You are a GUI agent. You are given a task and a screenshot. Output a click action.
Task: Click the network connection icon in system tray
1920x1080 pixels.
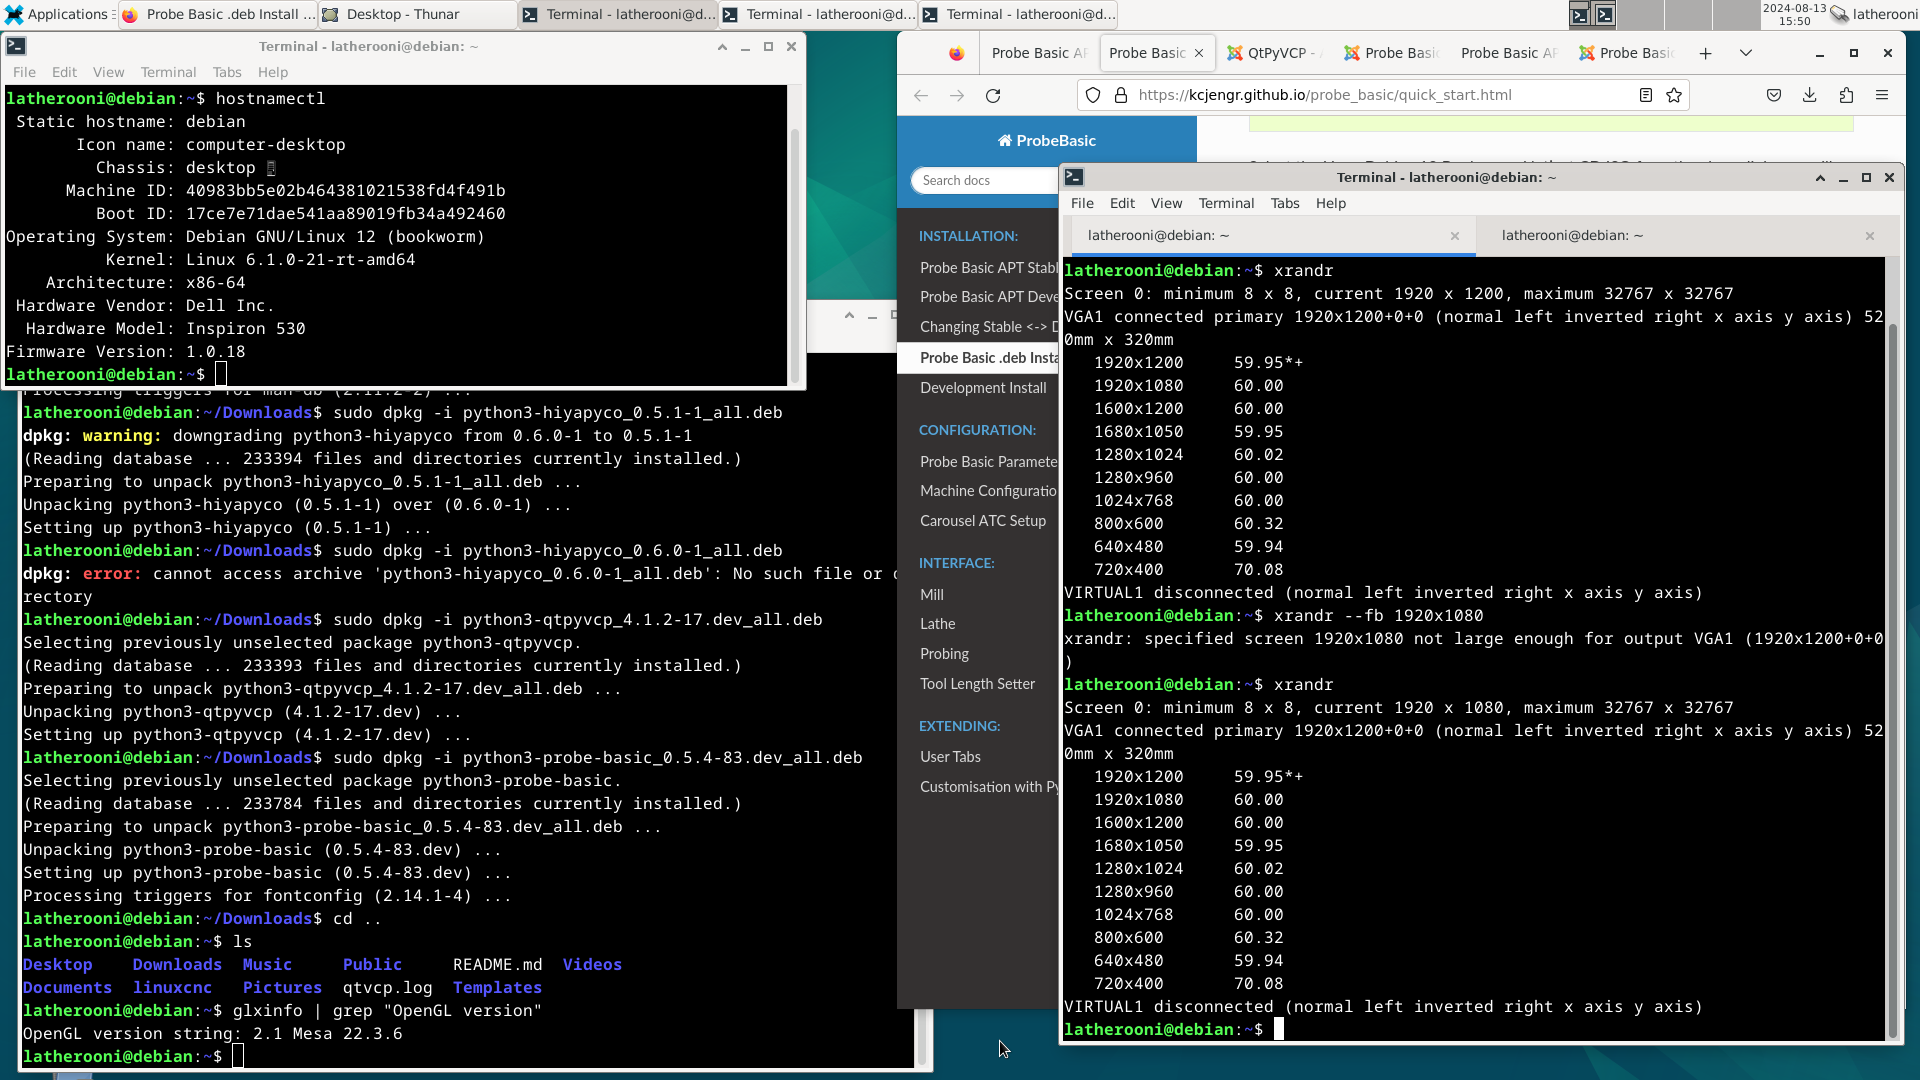tap(1839, 14)
